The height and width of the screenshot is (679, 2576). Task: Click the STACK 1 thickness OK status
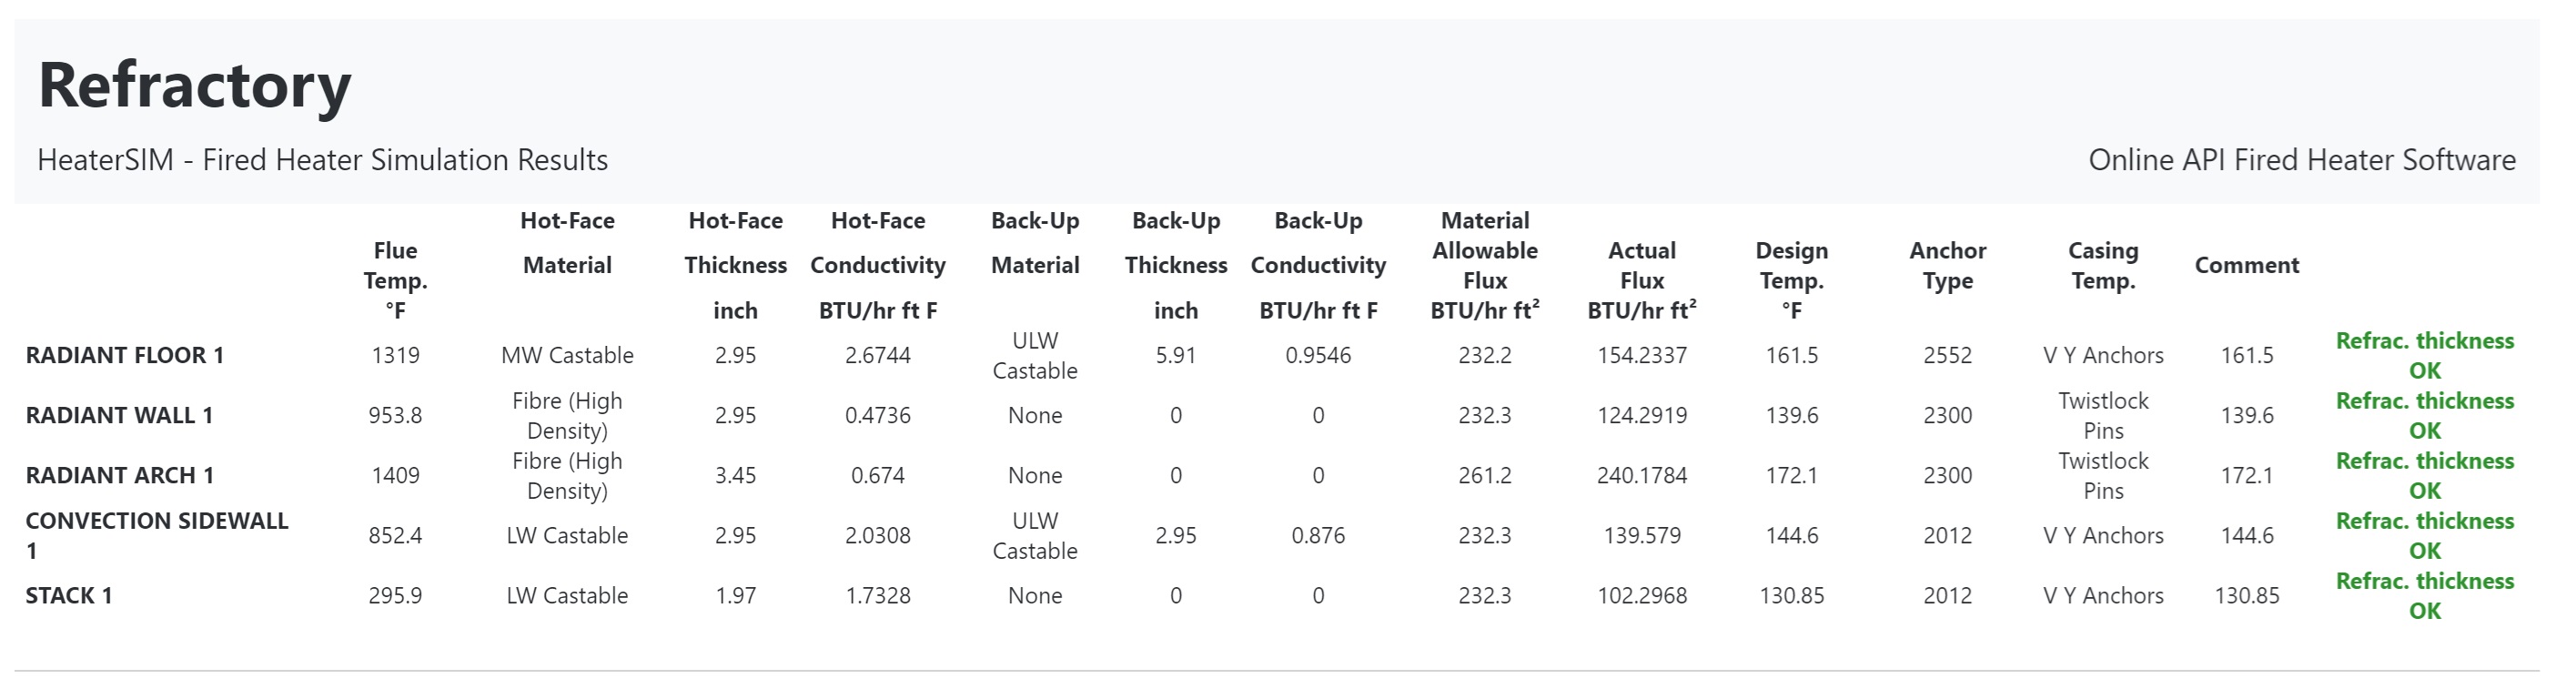2424,595
